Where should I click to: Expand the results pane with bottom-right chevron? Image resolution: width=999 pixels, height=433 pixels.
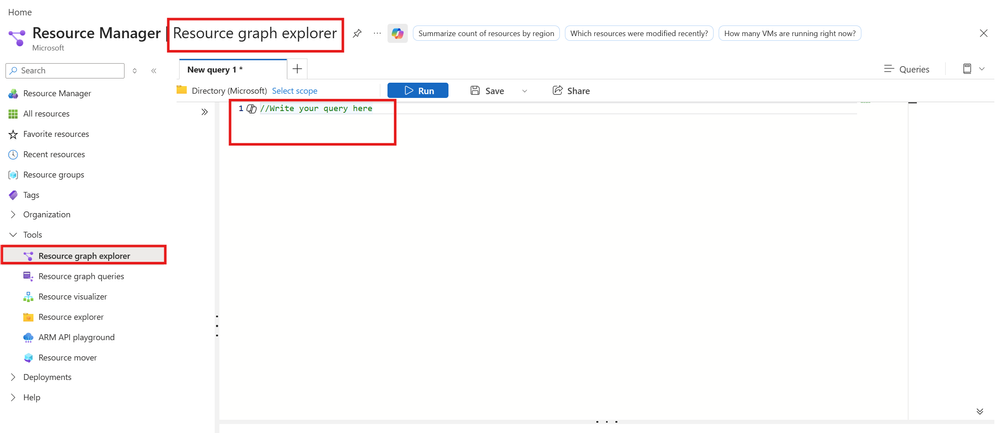pyautogui.click(x=980, y=411)
